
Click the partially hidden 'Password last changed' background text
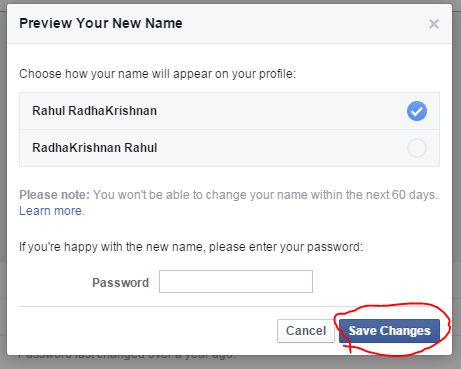tap(127, 357)
